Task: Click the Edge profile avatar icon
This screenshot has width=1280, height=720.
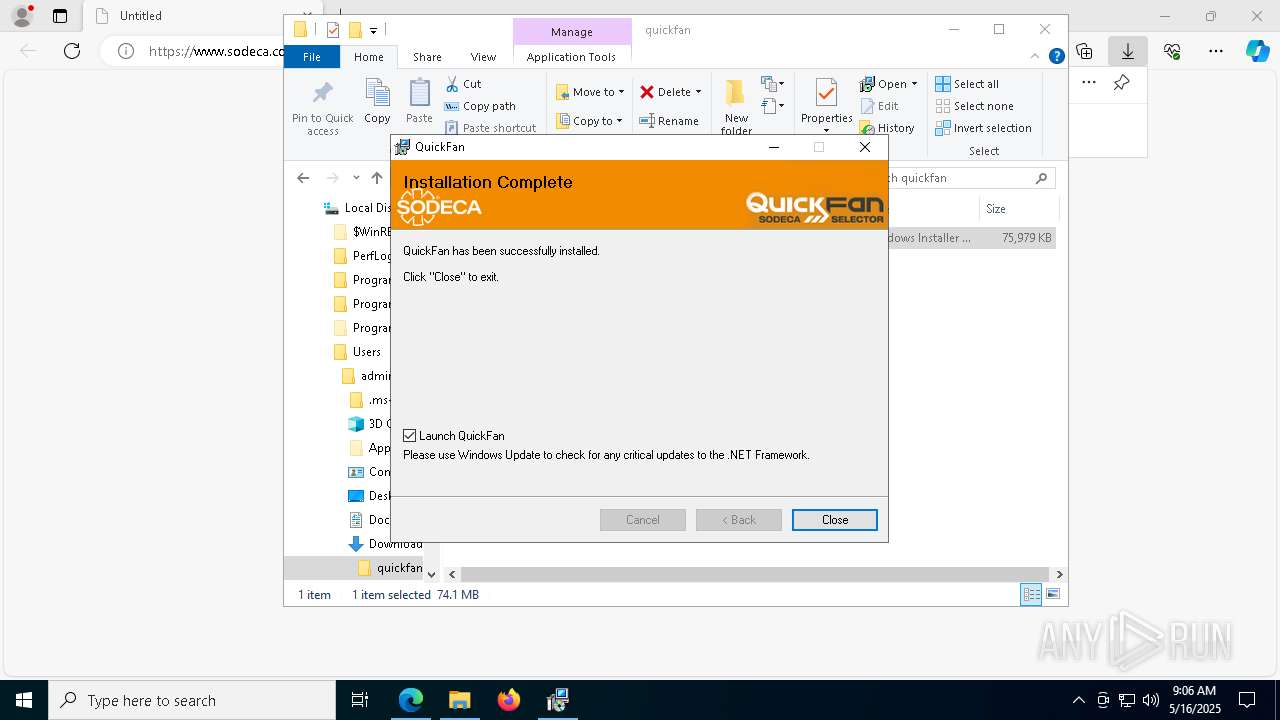Action: (22, 16)
